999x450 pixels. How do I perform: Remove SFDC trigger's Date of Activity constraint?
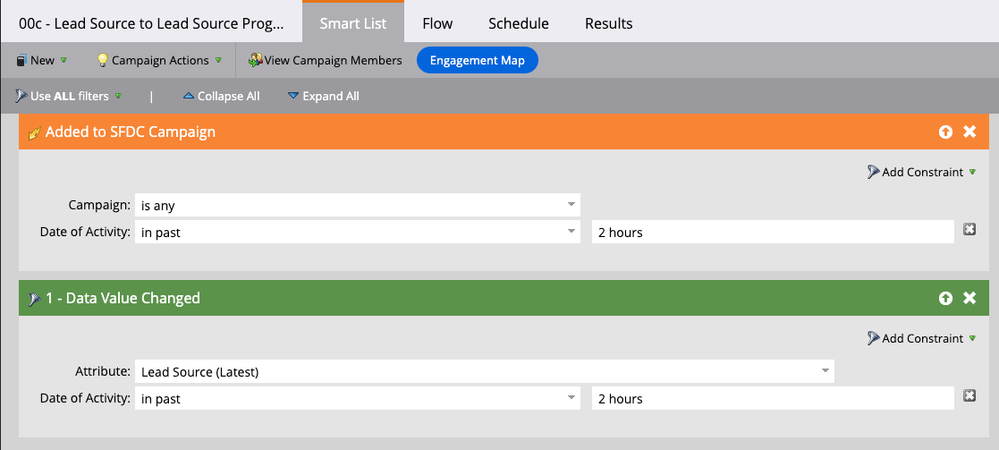(969, 229)
